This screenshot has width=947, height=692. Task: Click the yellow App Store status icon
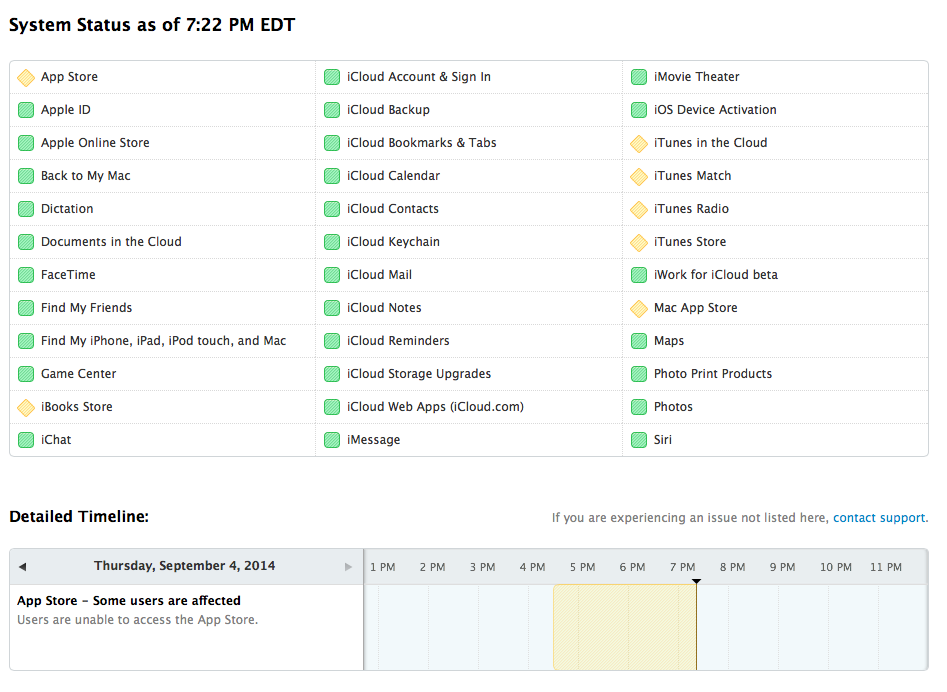coord(26,77)
